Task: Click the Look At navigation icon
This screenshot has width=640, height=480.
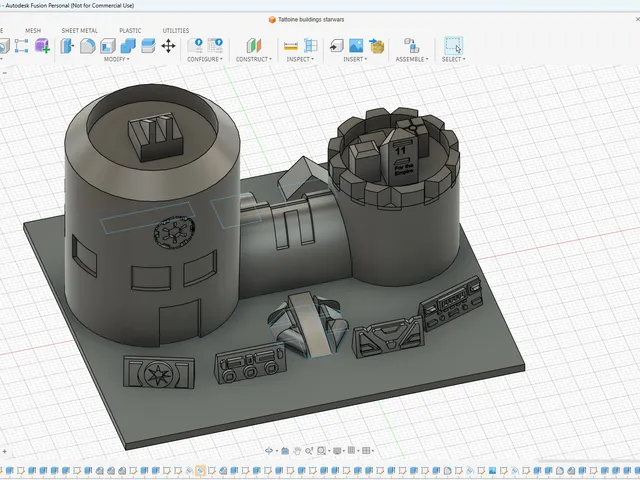Action: [x=285, y=451]
